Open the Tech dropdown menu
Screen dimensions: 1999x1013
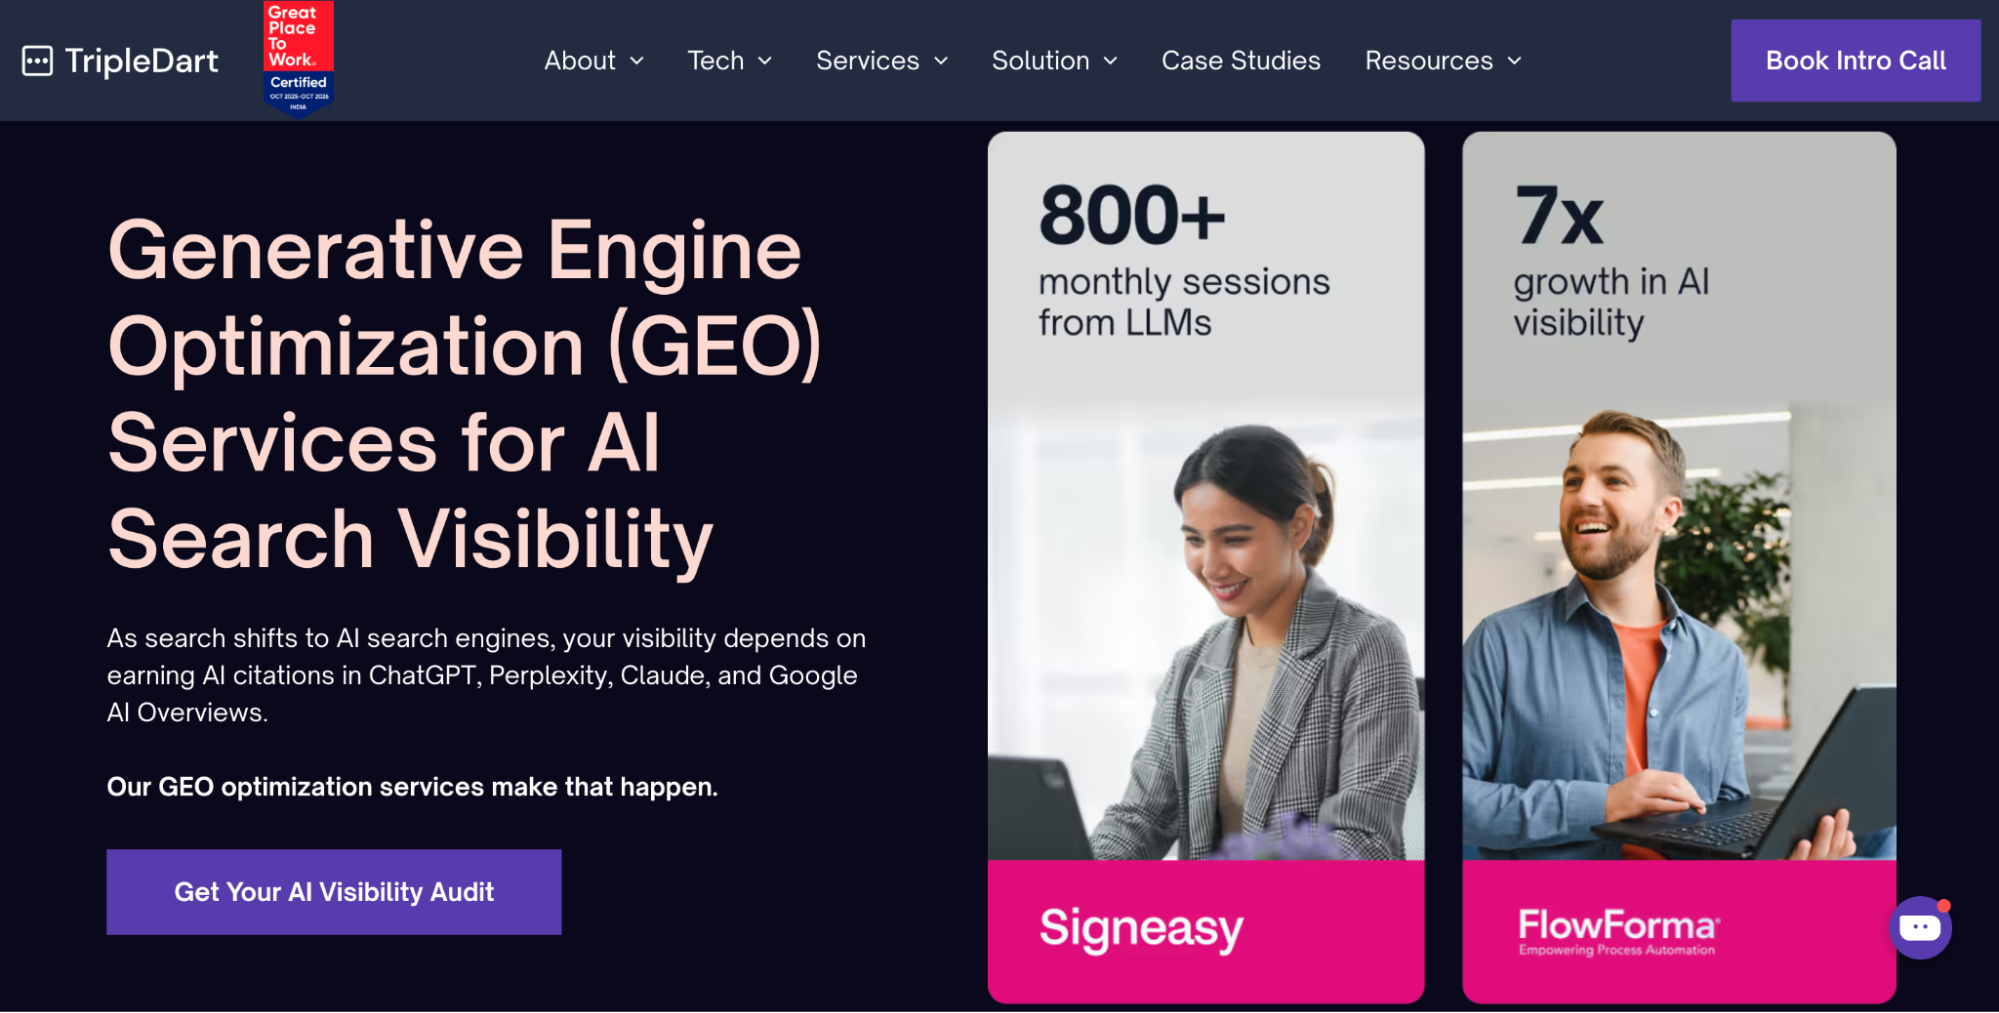point(729,61)
